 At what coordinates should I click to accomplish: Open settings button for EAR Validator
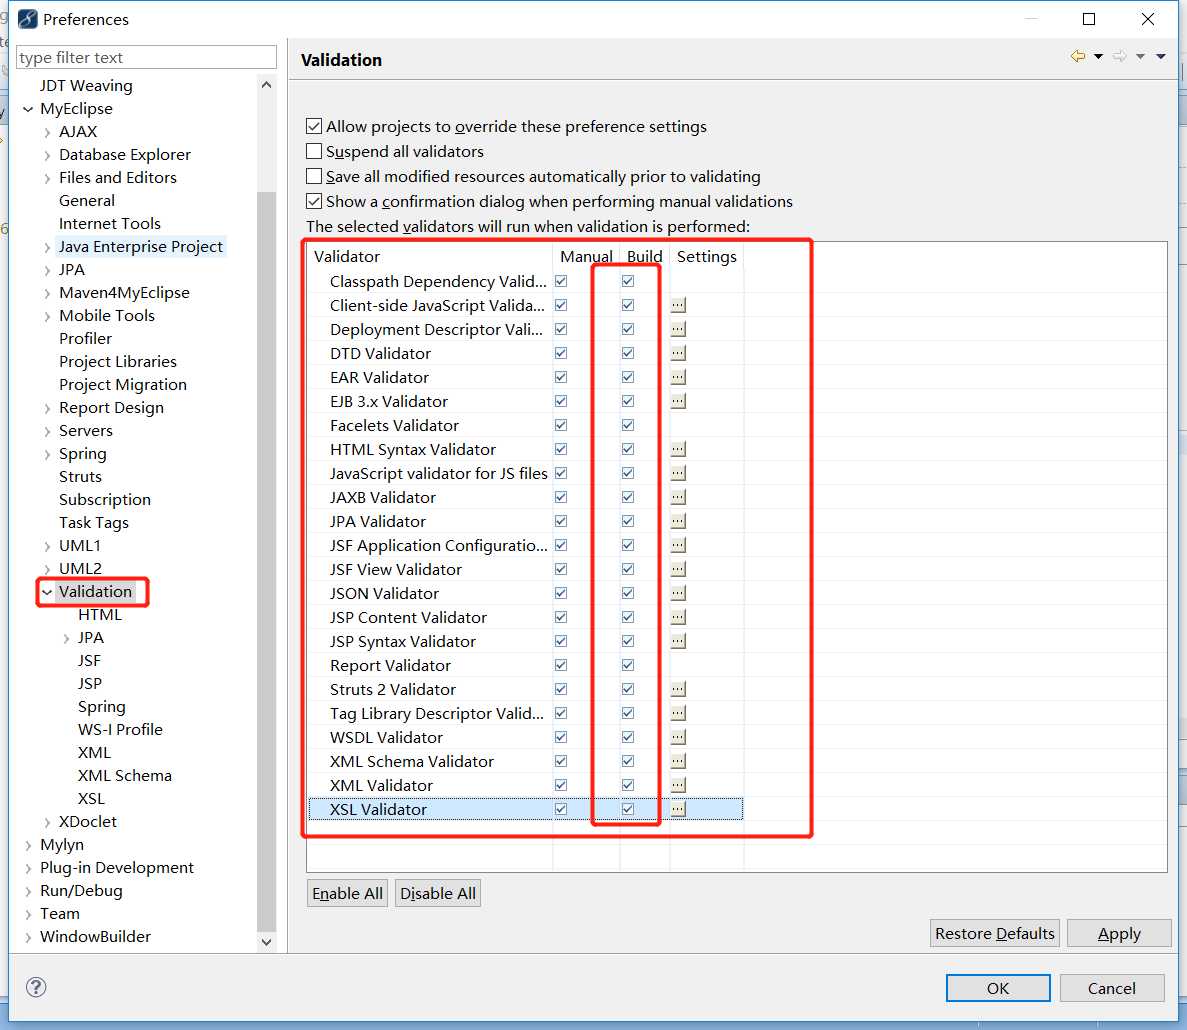(x=678, y=377)
